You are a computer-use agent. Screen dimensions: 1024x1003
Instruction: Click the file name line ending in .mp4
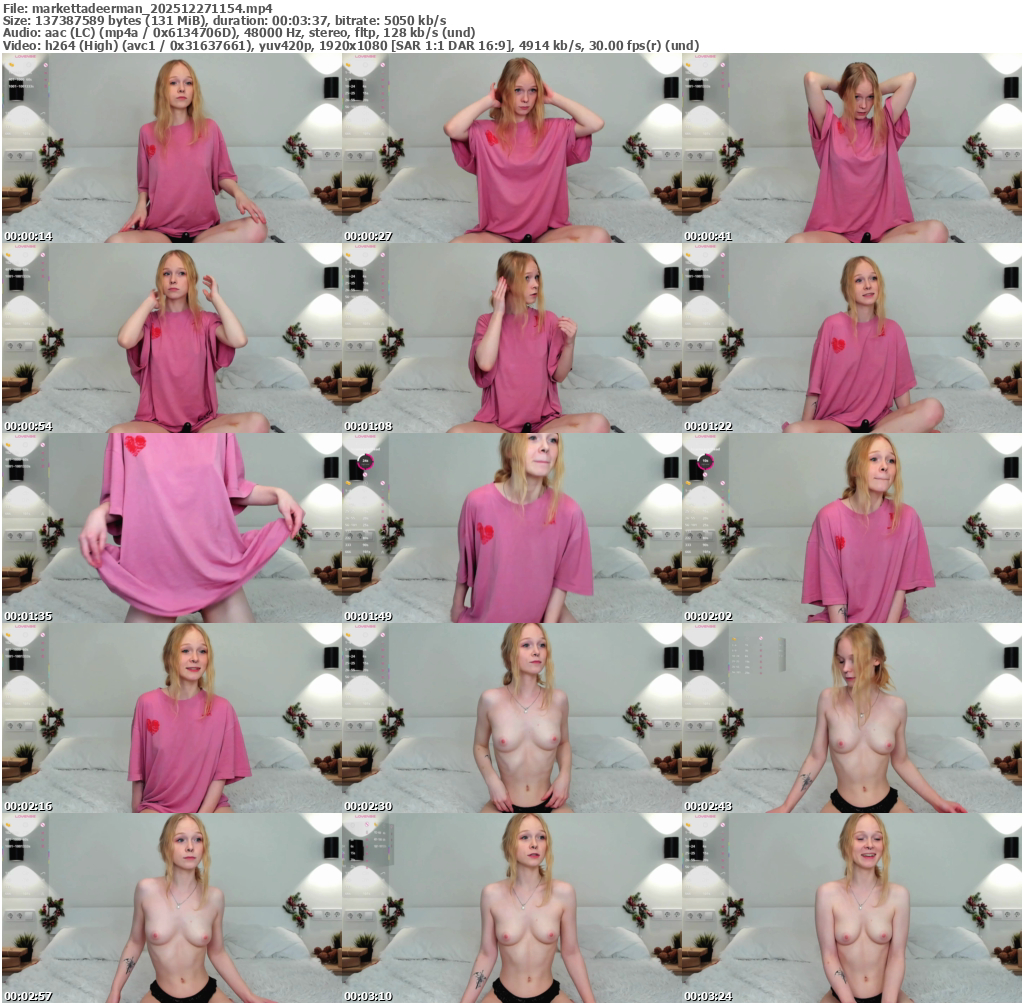(138, 8)
